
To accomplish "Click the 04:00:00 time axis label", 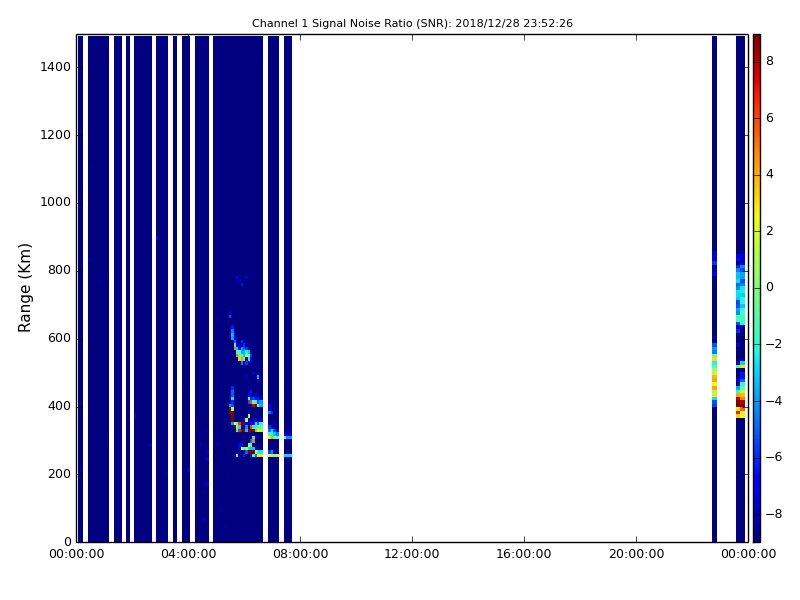I will pos(188,554).
